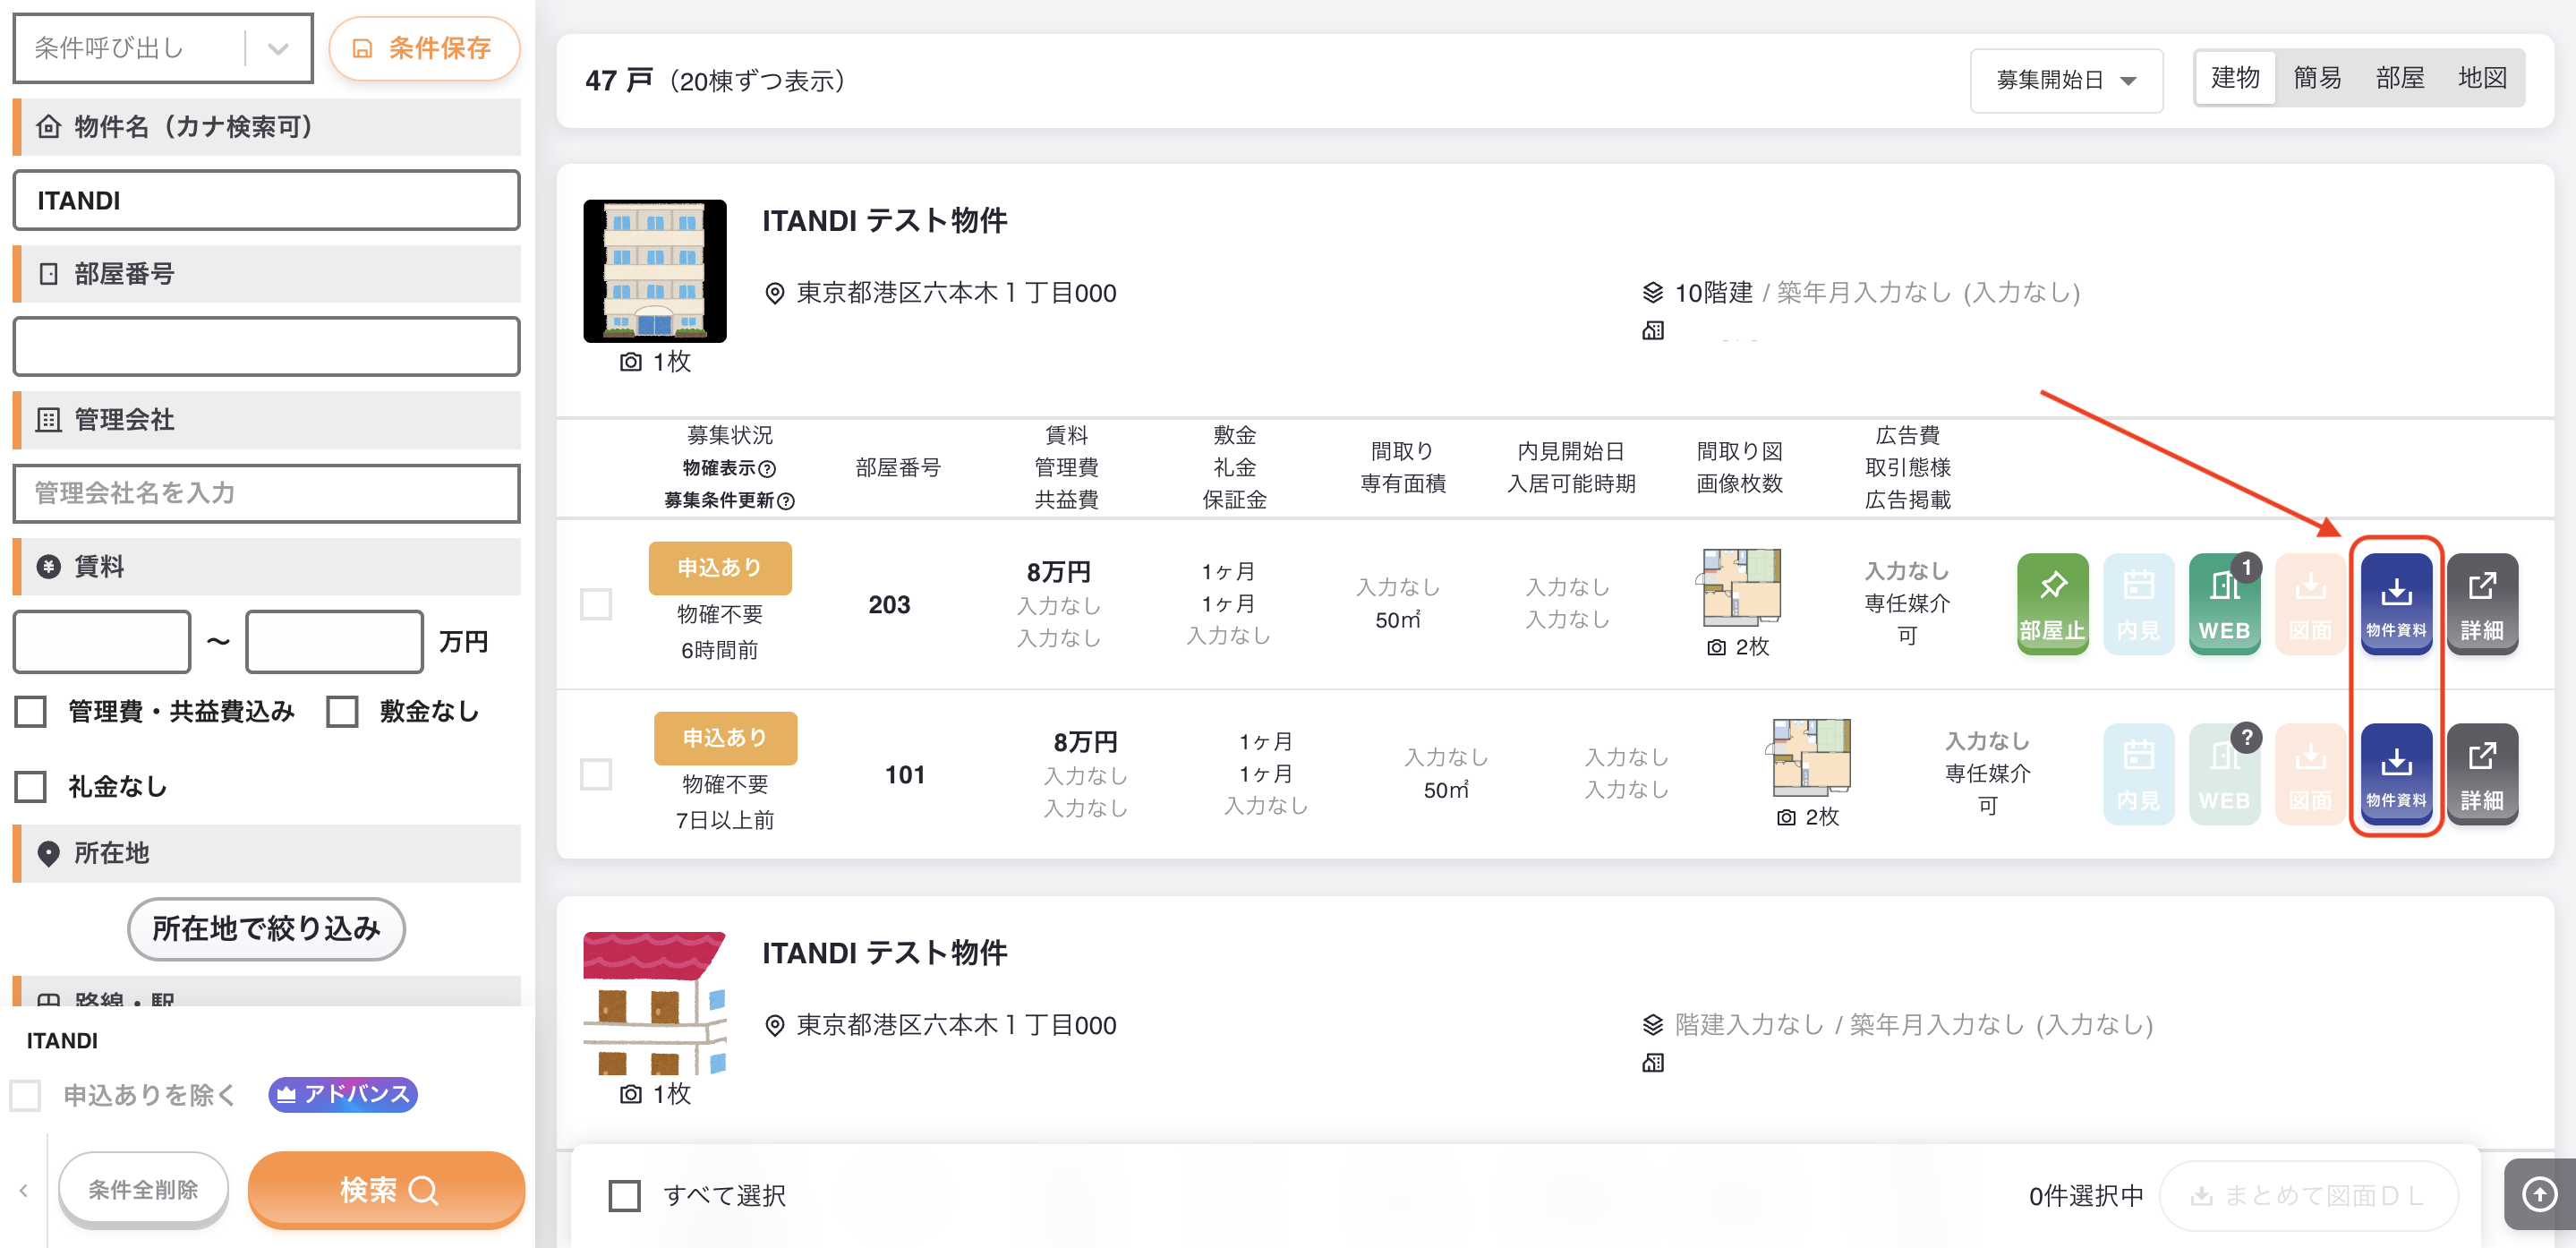Click room number 203 text
The width and height of the screenshot is (2576, 1248).
click(889, 604)
